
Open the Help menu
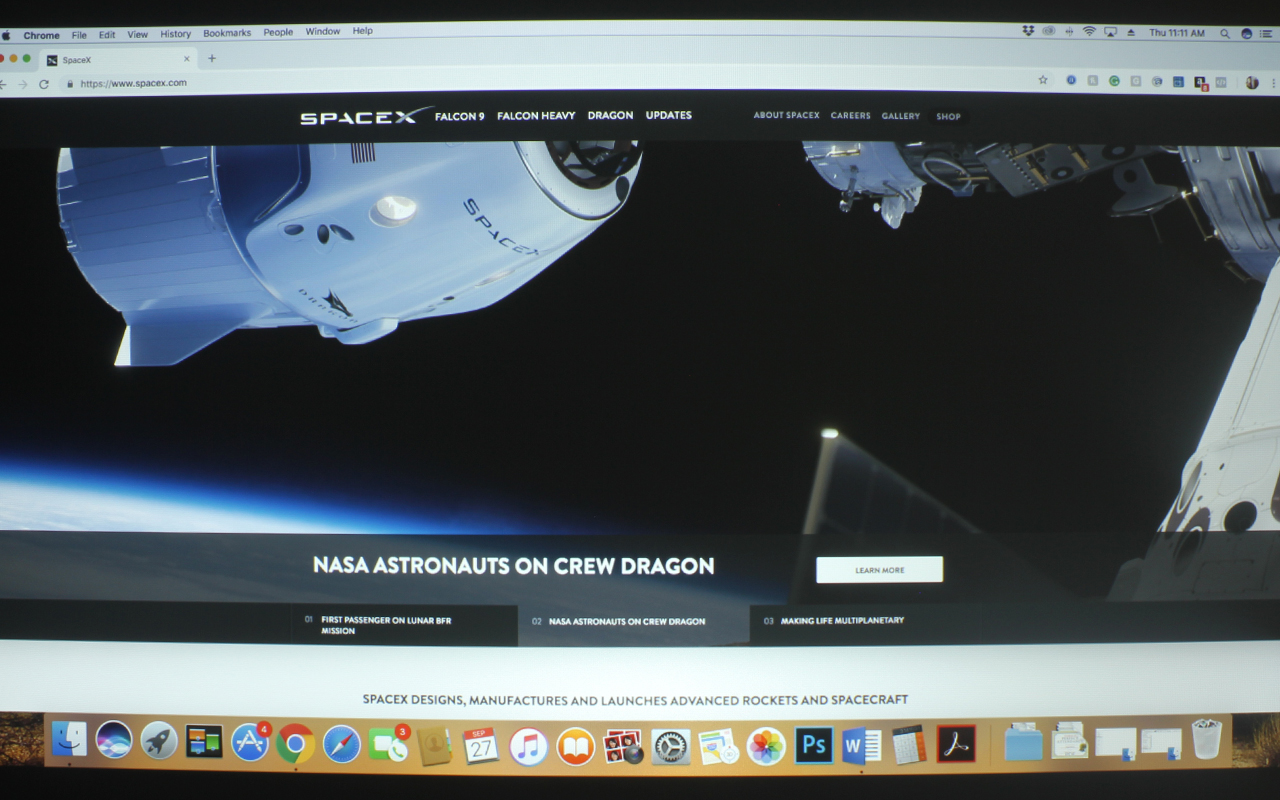pos(362,31)
